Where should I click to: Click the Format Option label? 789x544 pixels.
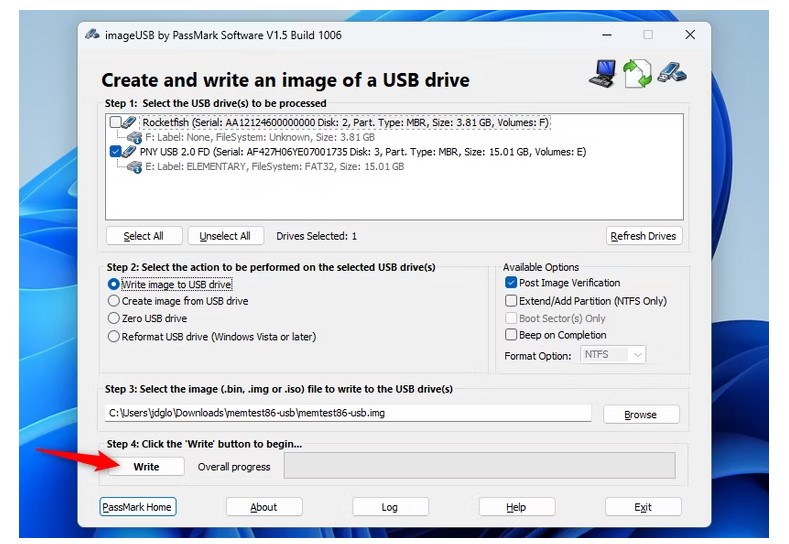point(538,356)
